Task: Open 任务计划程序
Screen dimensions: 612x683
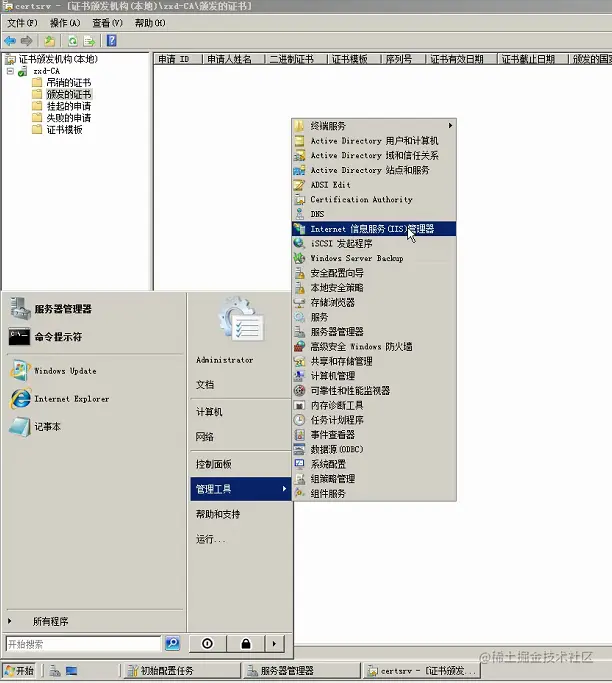Action: pos(374,420)
